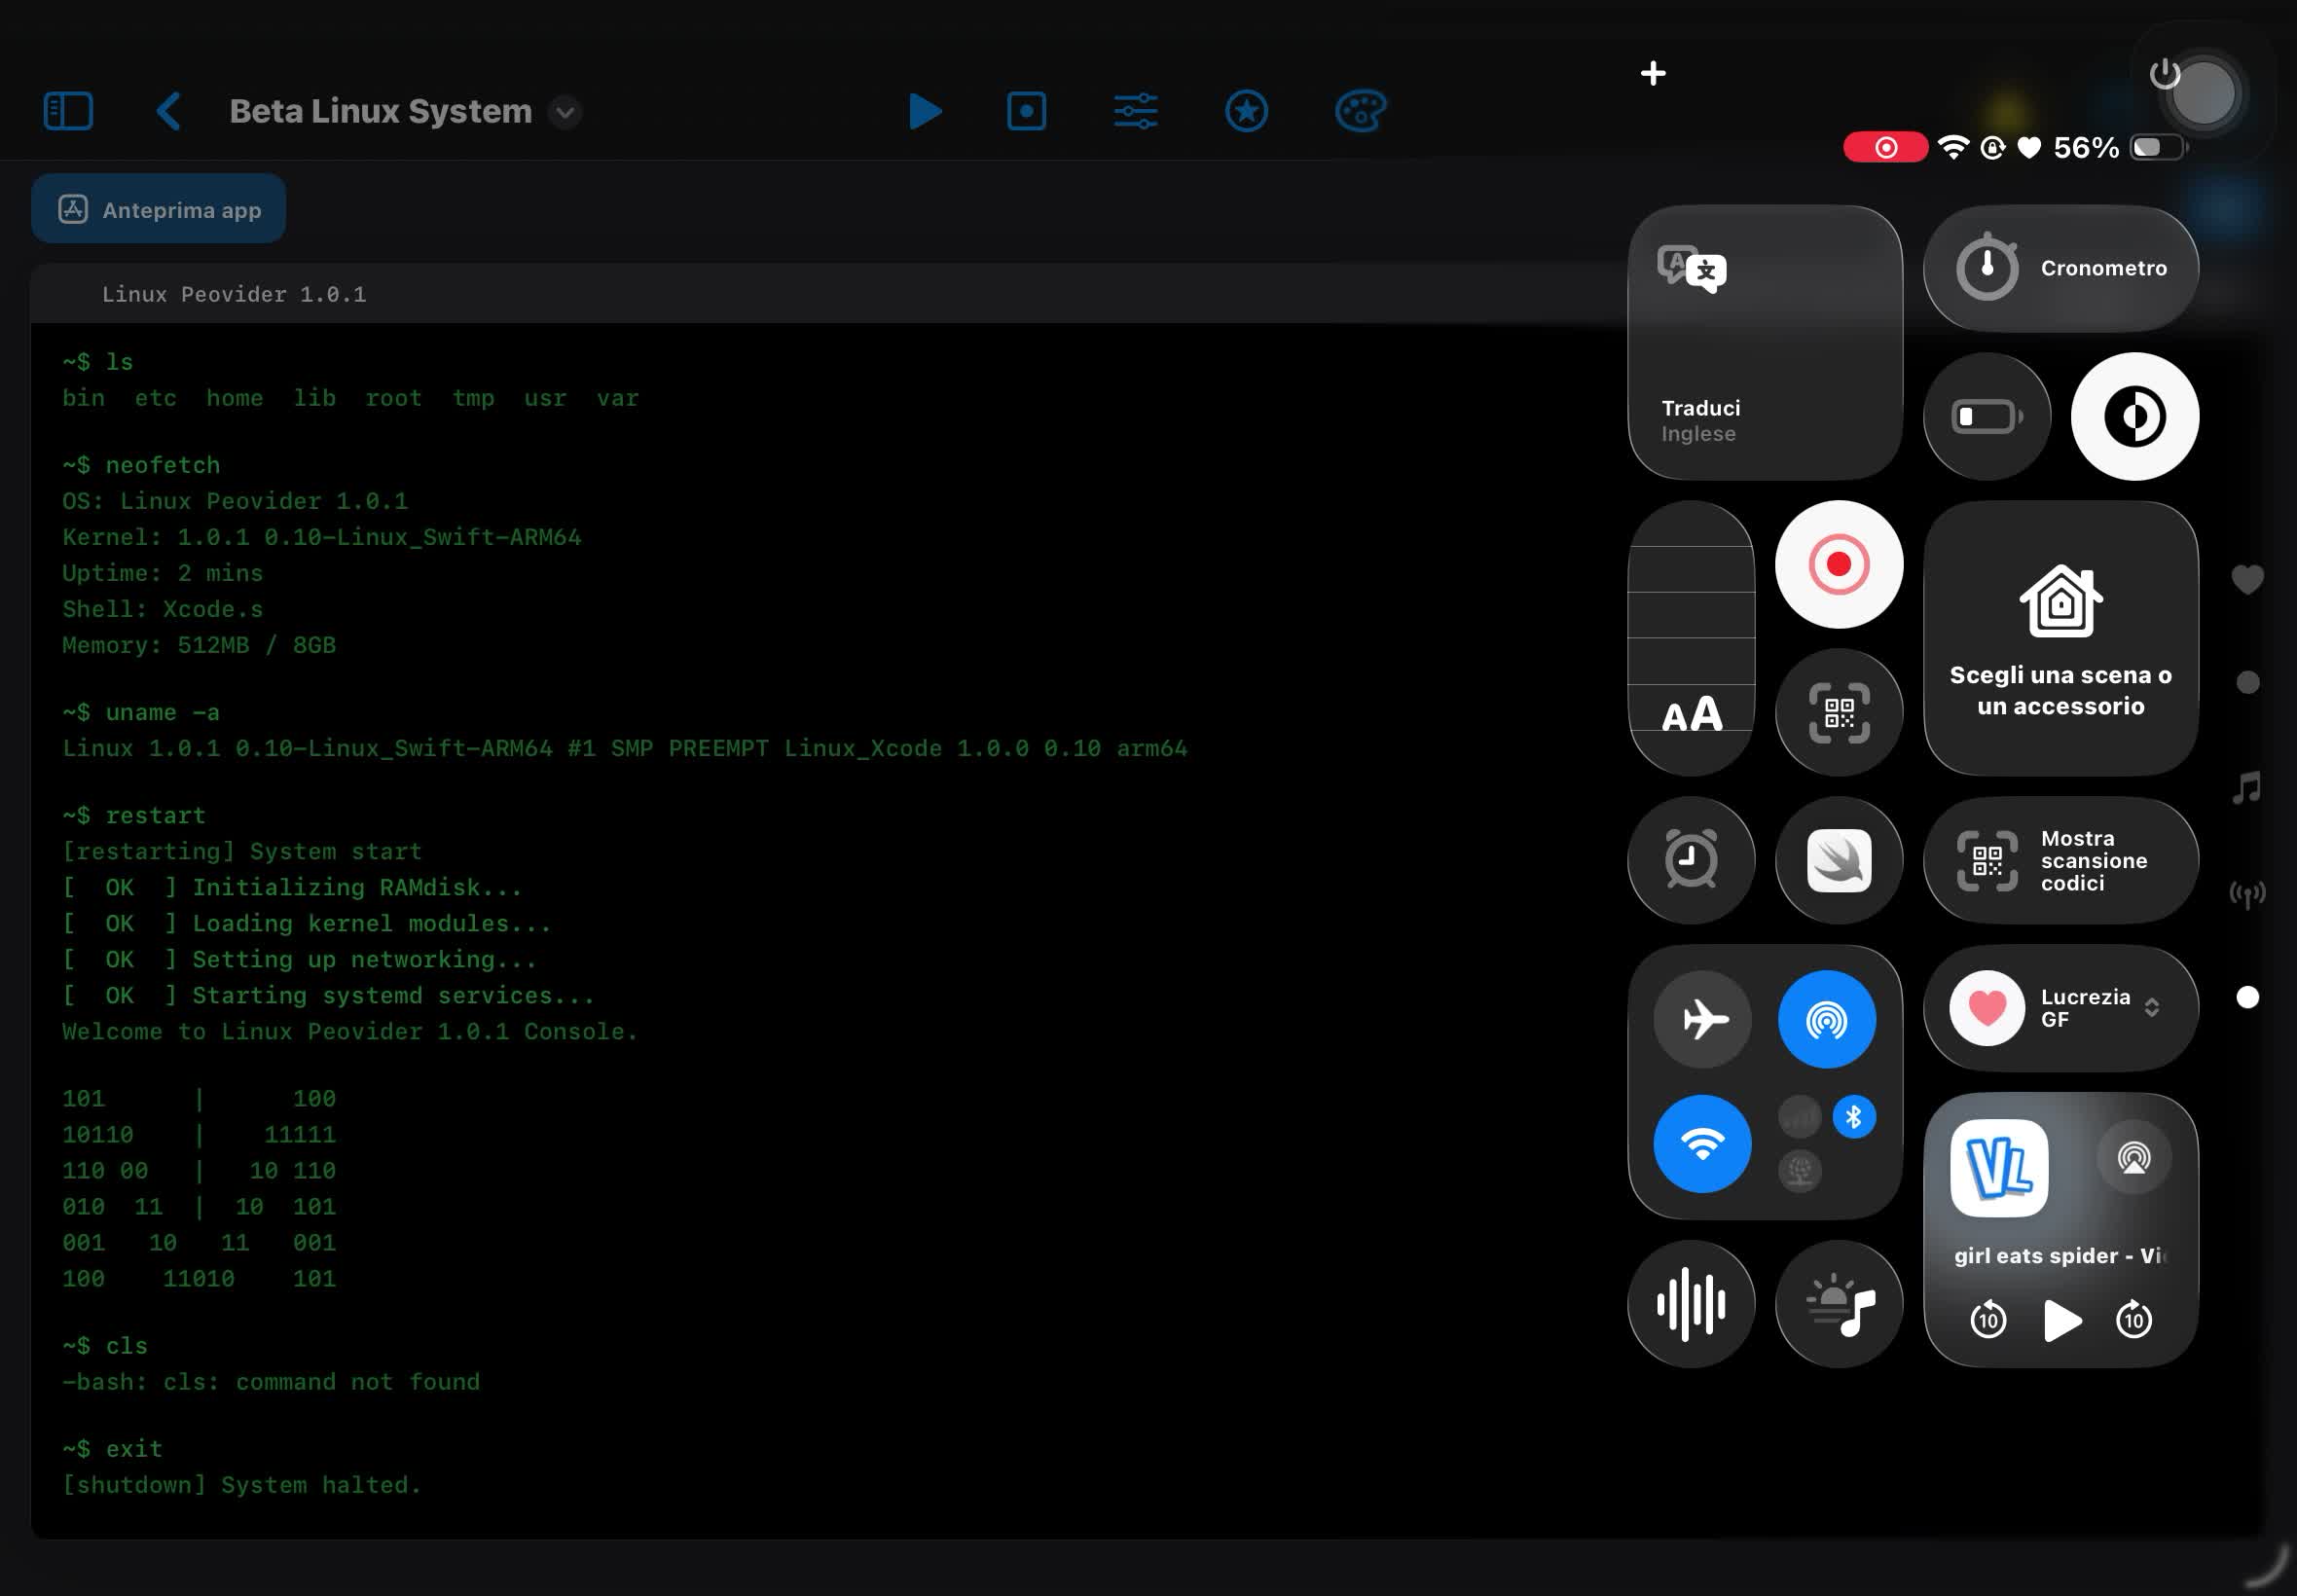Run the Beta Linux System playground

tap(924, 111)
